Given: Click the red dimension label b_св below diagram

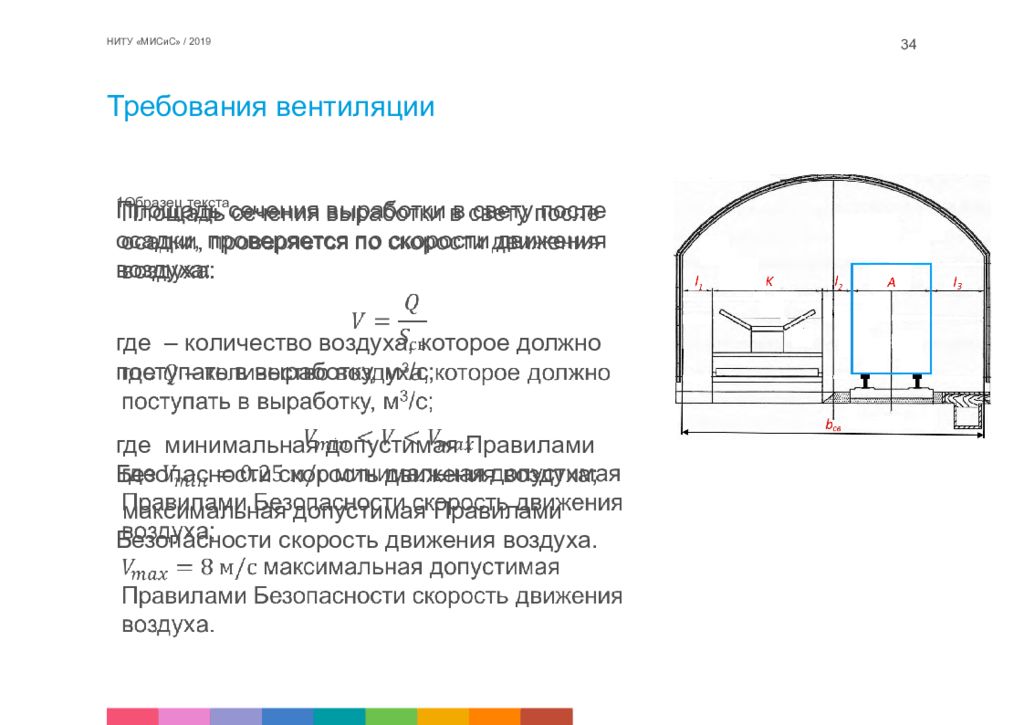Looking at the screenshot, I should [x=833, y=425].
